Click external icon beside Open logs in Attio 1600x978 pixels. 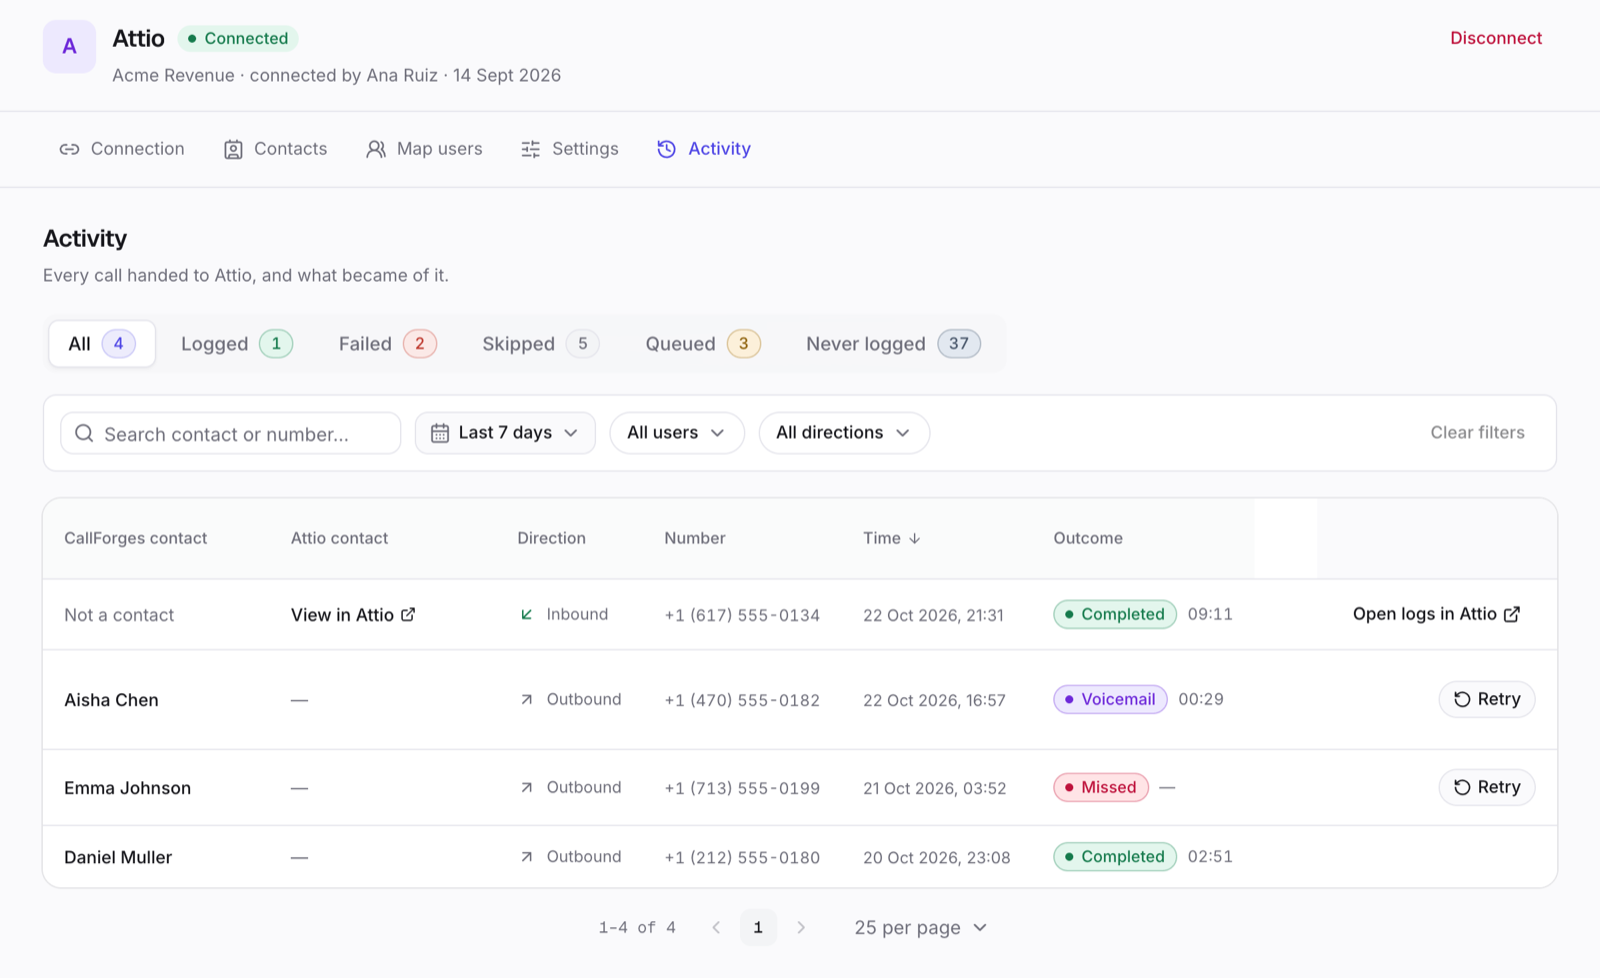click(1512, 614)
